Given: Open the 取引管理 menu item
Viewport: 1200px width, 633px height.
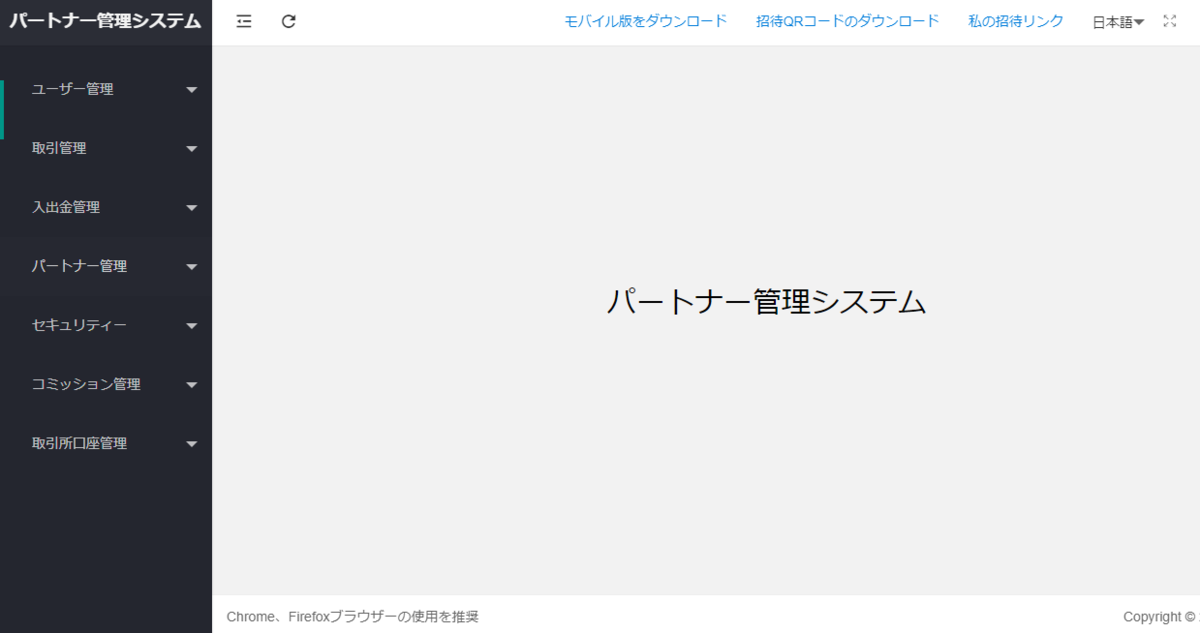Looking at the screenshot, I should (x=106, y=148).
